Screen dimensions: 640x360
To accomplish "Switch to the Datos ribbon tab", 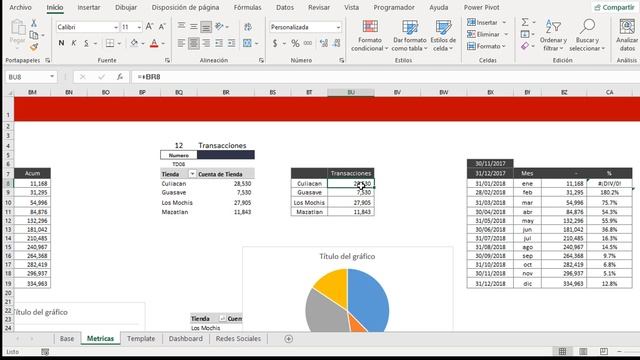I will [x=284, y=7].
